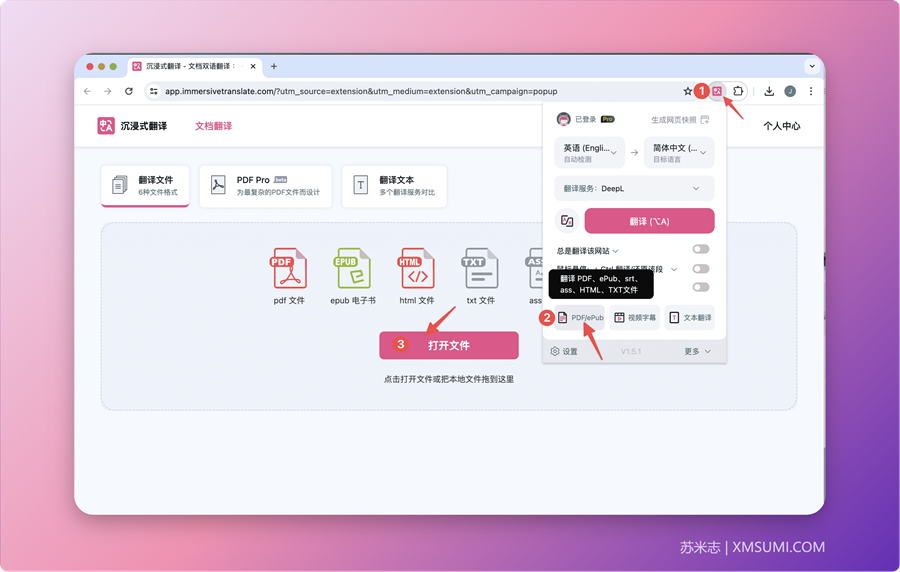Go back in browser history
This screenshot has width=900, height=572.
tap(87, 91)
